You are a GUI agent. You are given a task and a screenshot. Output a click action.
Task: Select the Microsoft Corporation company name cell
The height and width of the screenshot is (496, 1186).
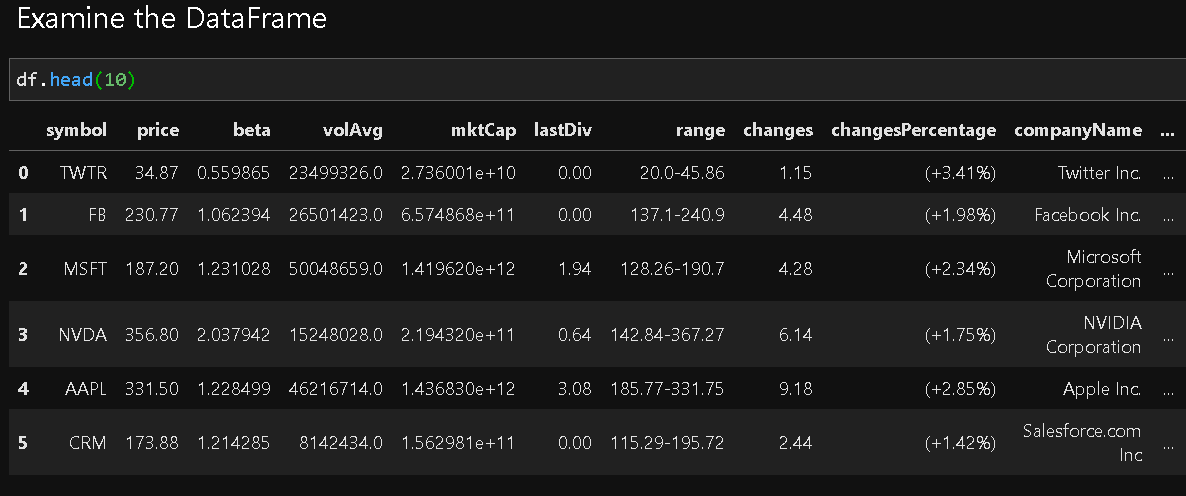1093,269
